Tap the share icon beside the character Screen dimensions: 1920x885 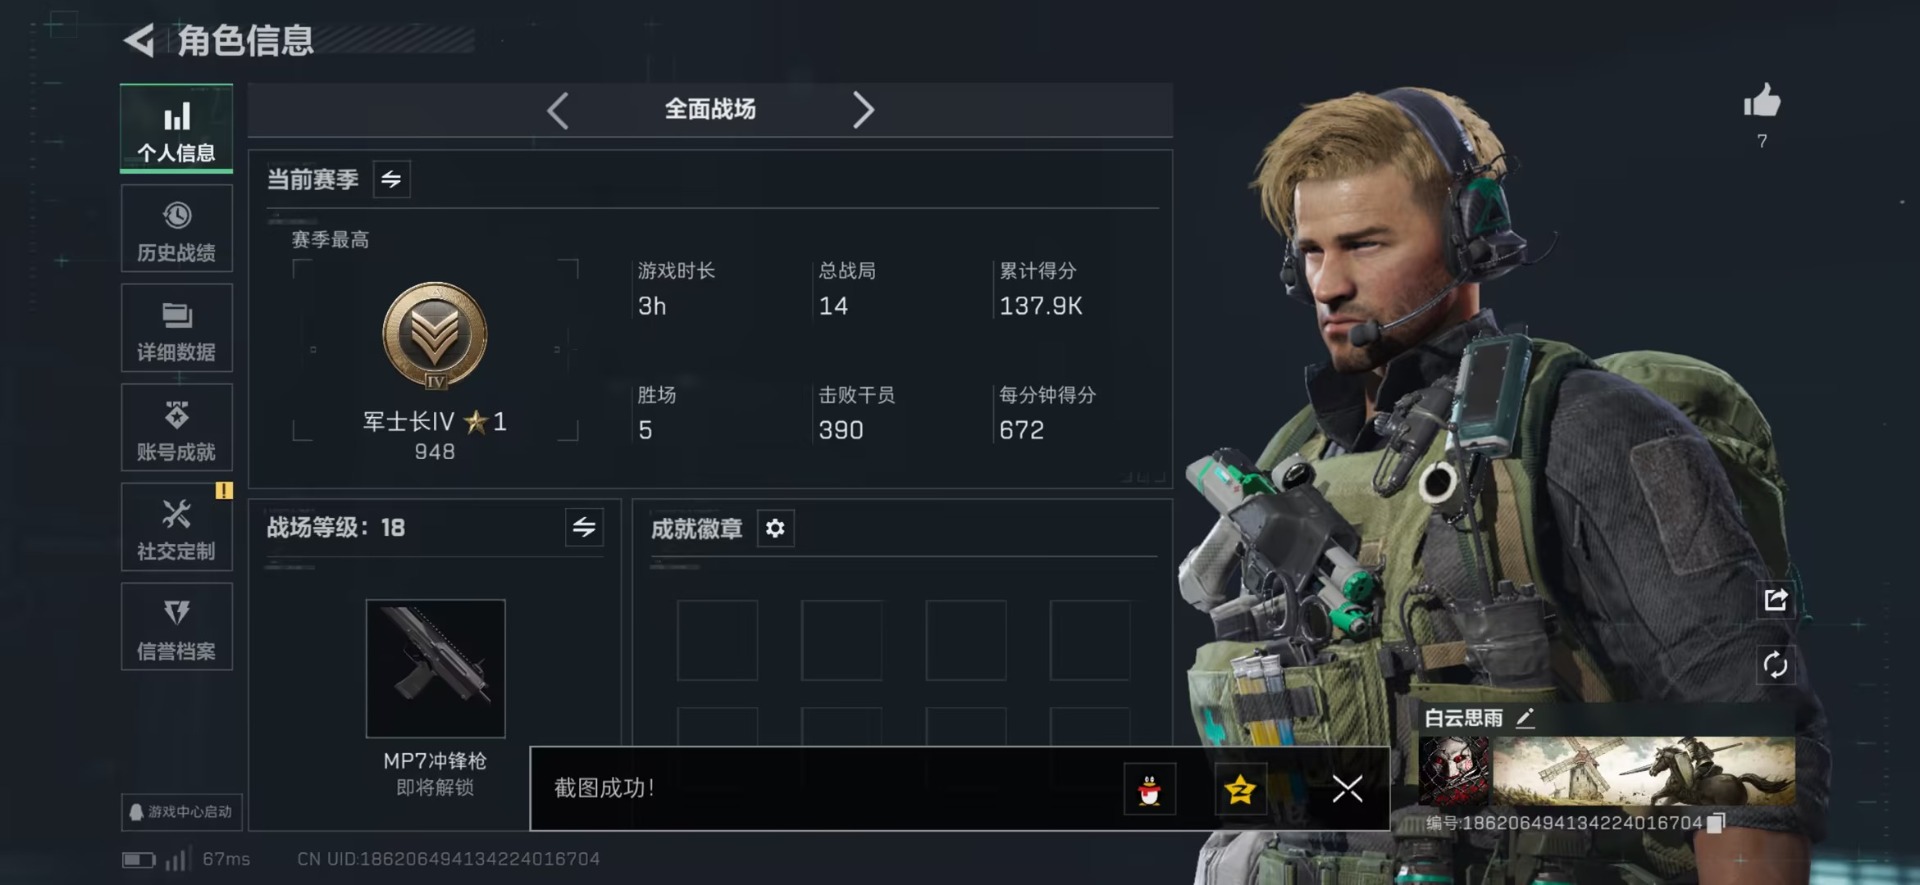[1775, 600]
